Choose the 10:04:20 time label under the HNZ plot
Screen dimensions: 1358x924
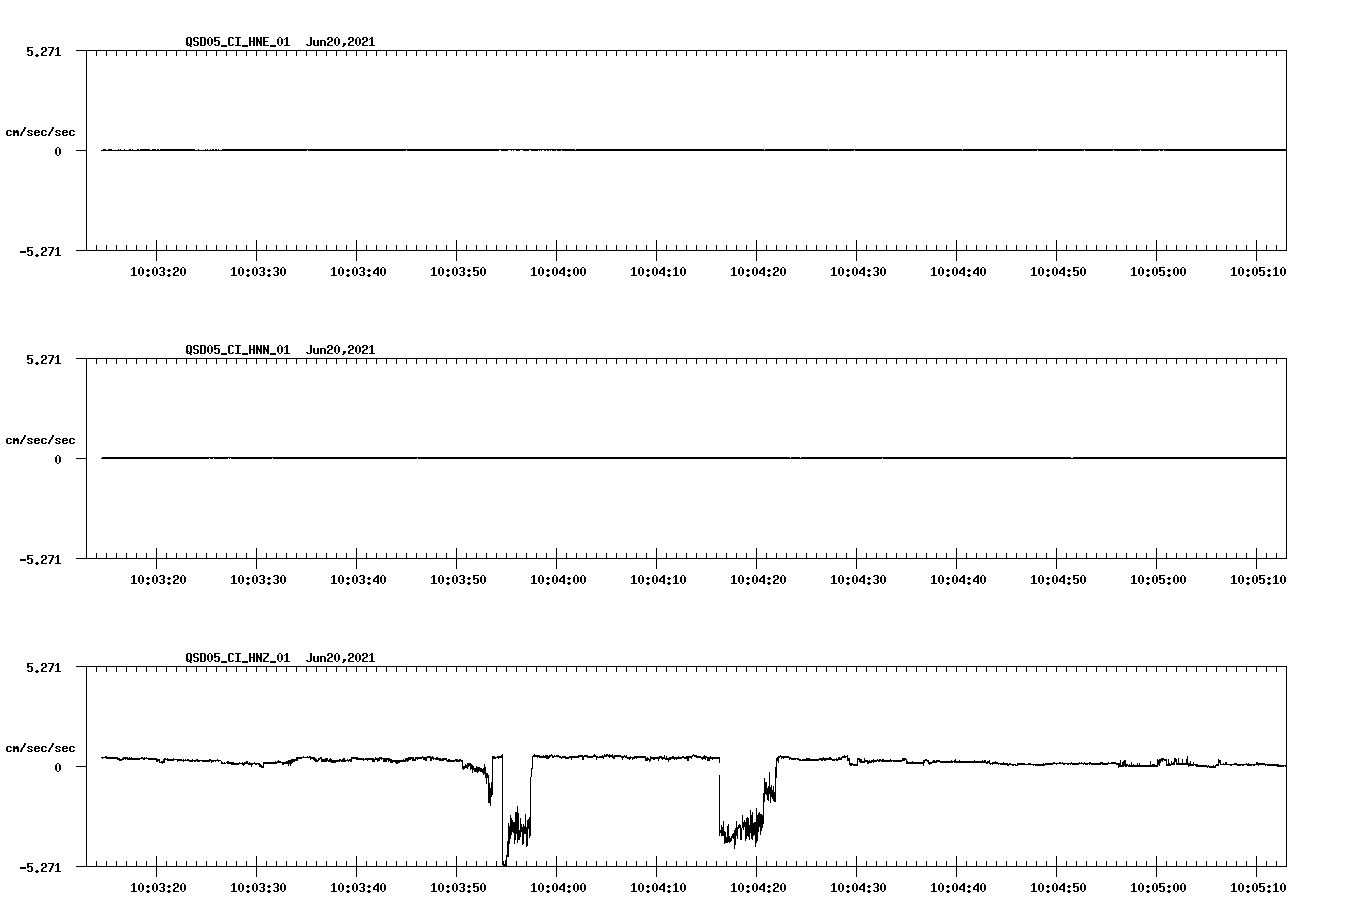[758, 888]
